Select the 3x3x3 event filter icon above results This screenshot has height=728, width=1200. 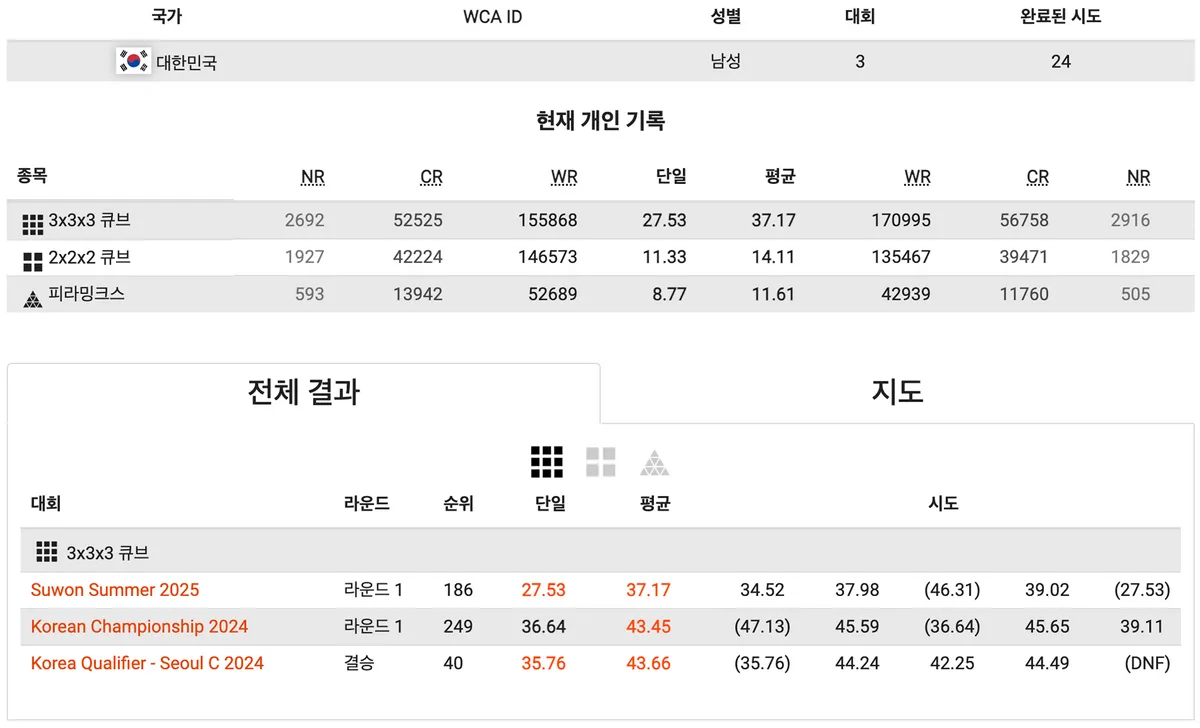click(x=546, y=461)
